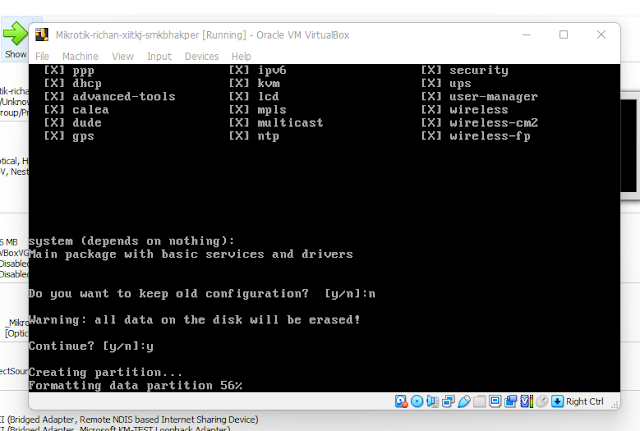Click the shared folders status icon
The image size is (640, 431).
480,402
